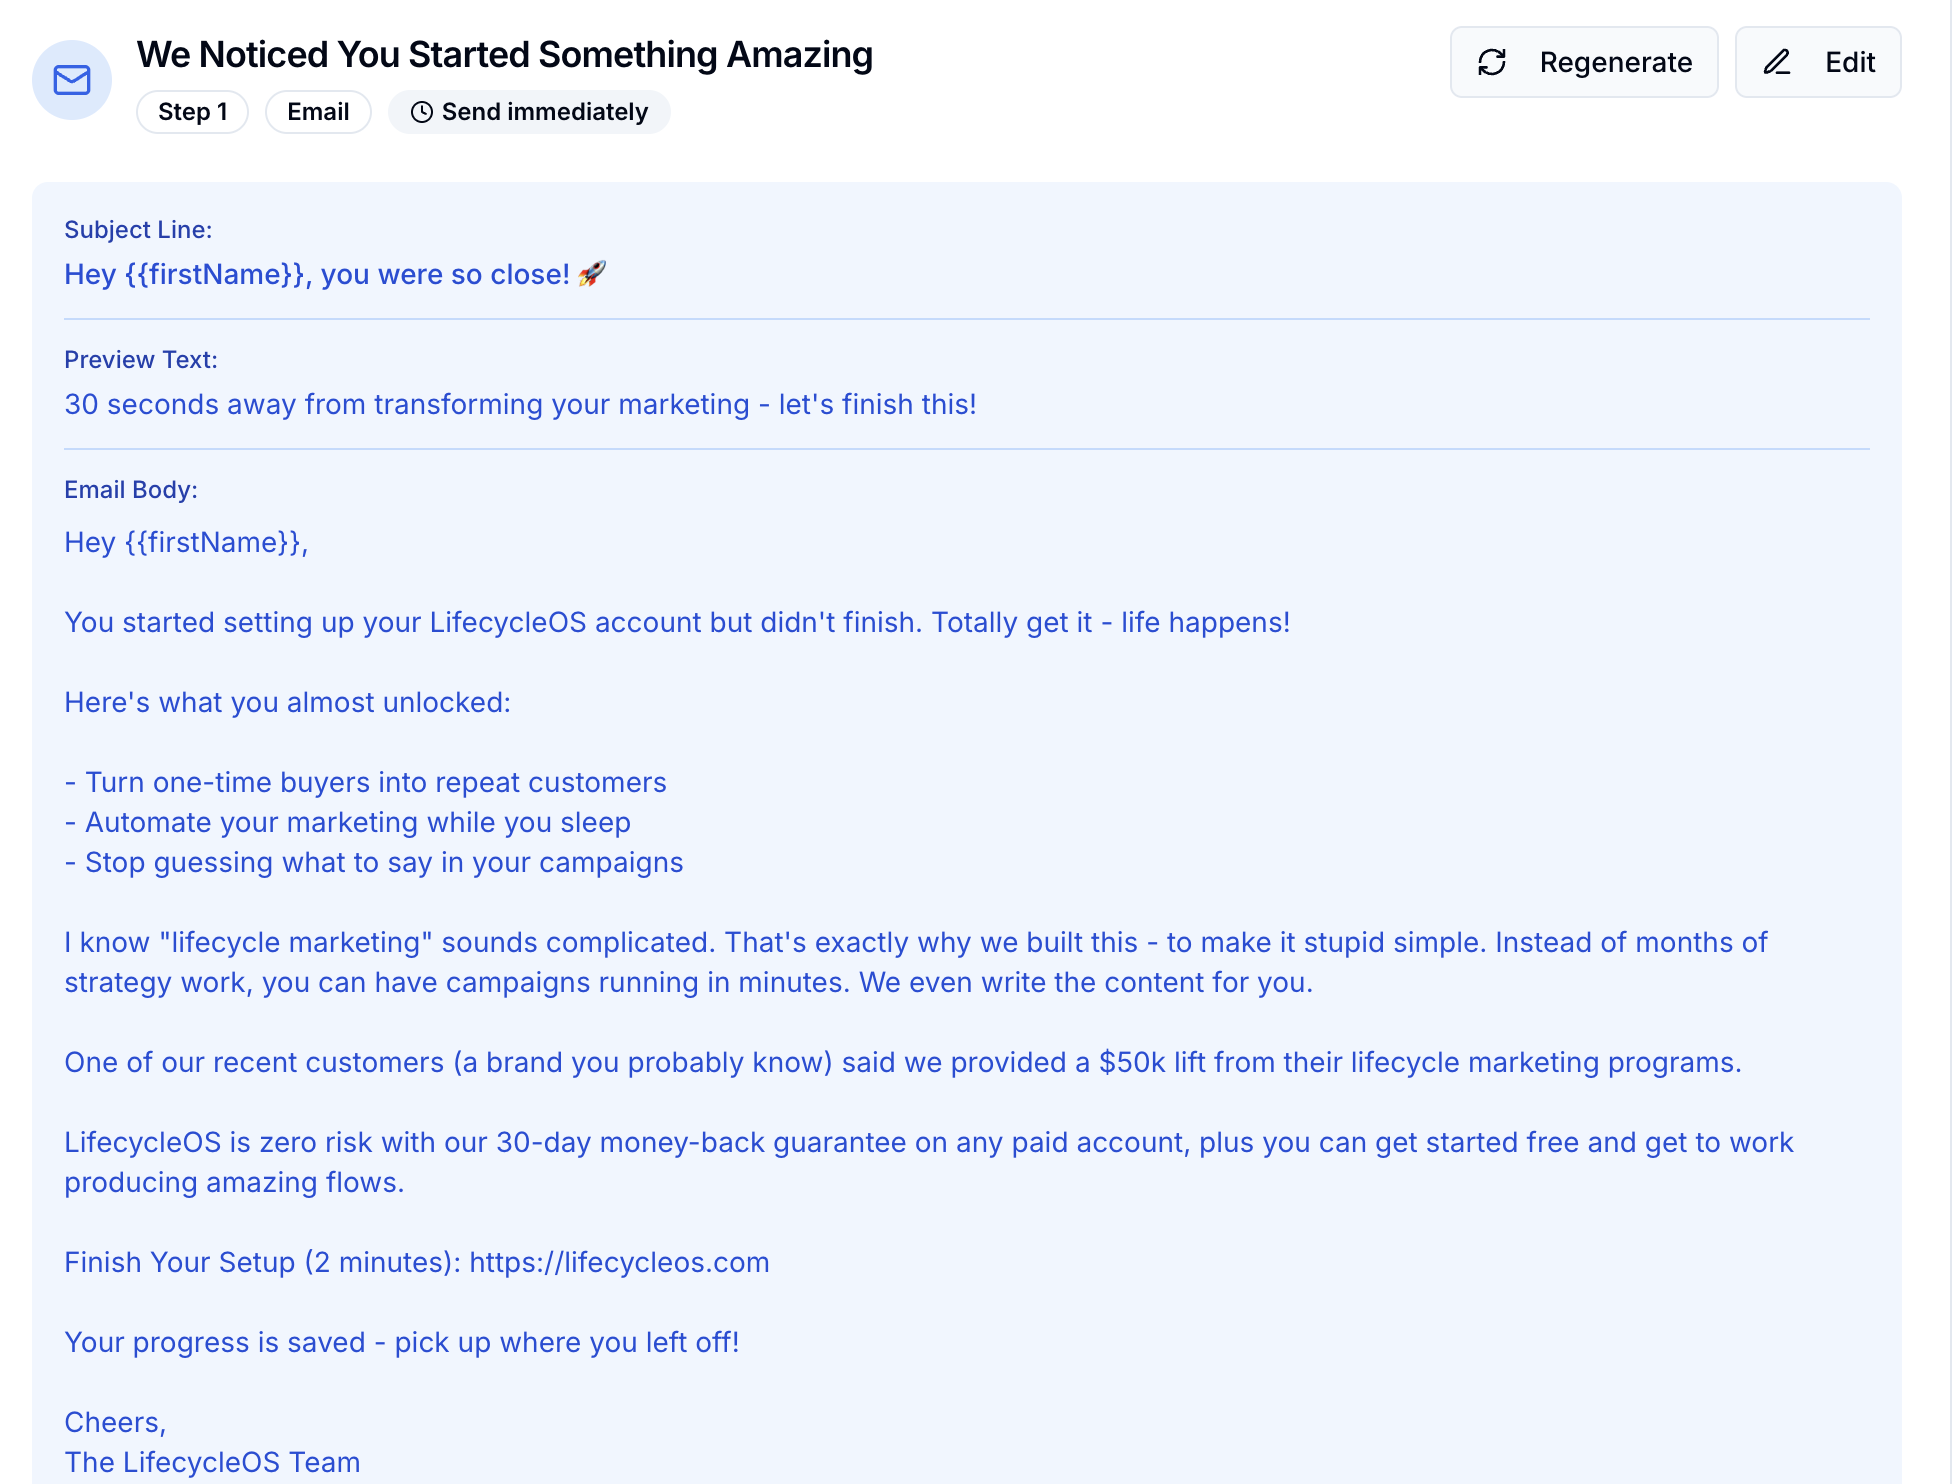Select the Email type badge

pos(318,112)
